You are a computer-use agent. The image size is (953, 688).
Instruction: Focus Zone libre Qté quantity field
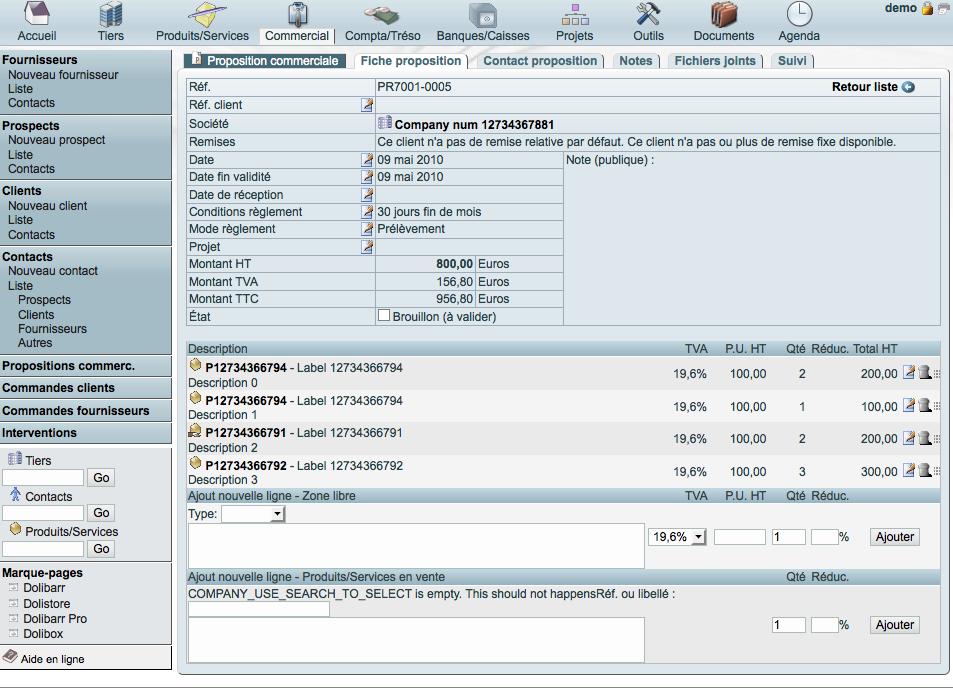point(788,537)
